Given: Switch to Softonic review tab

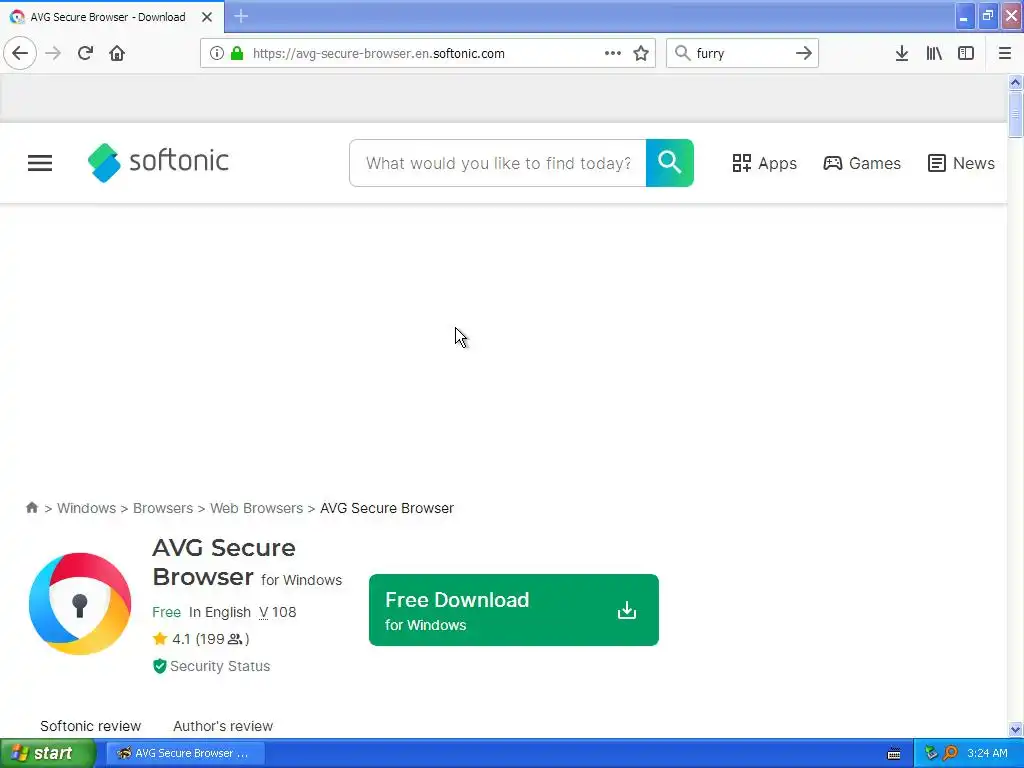Looking at the screenshot, I should tap(90, 726).
